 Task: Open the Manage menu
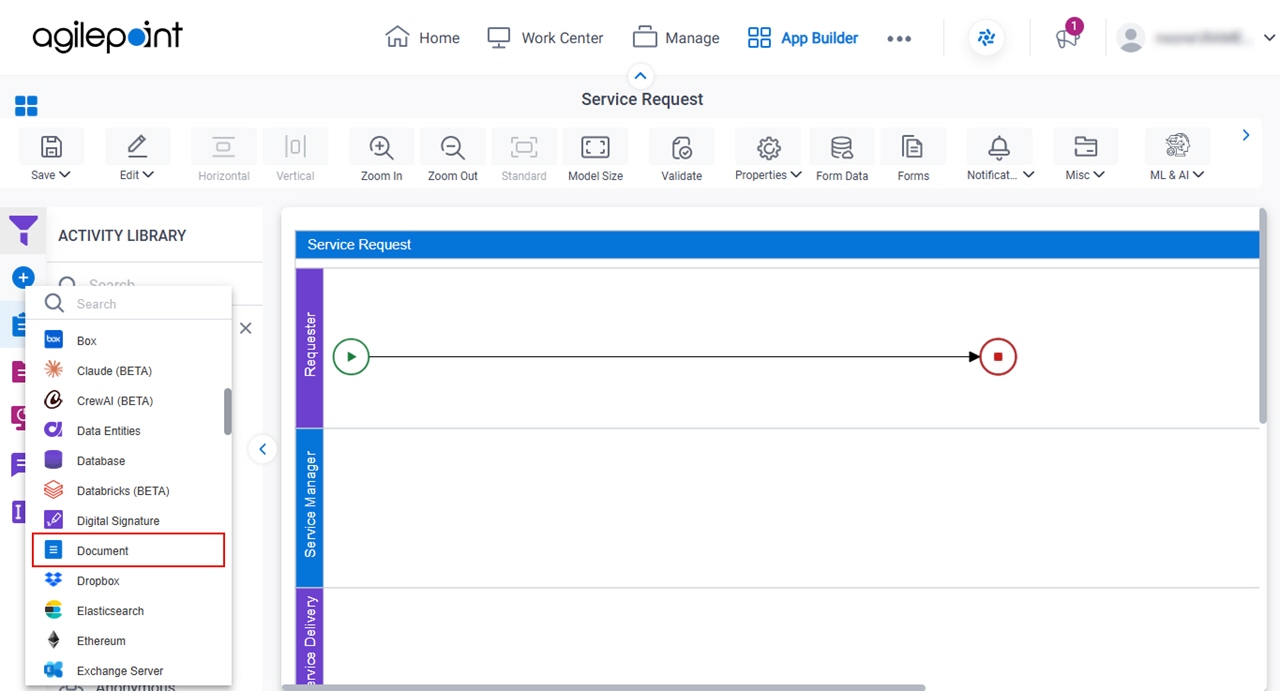click(676, 38)
